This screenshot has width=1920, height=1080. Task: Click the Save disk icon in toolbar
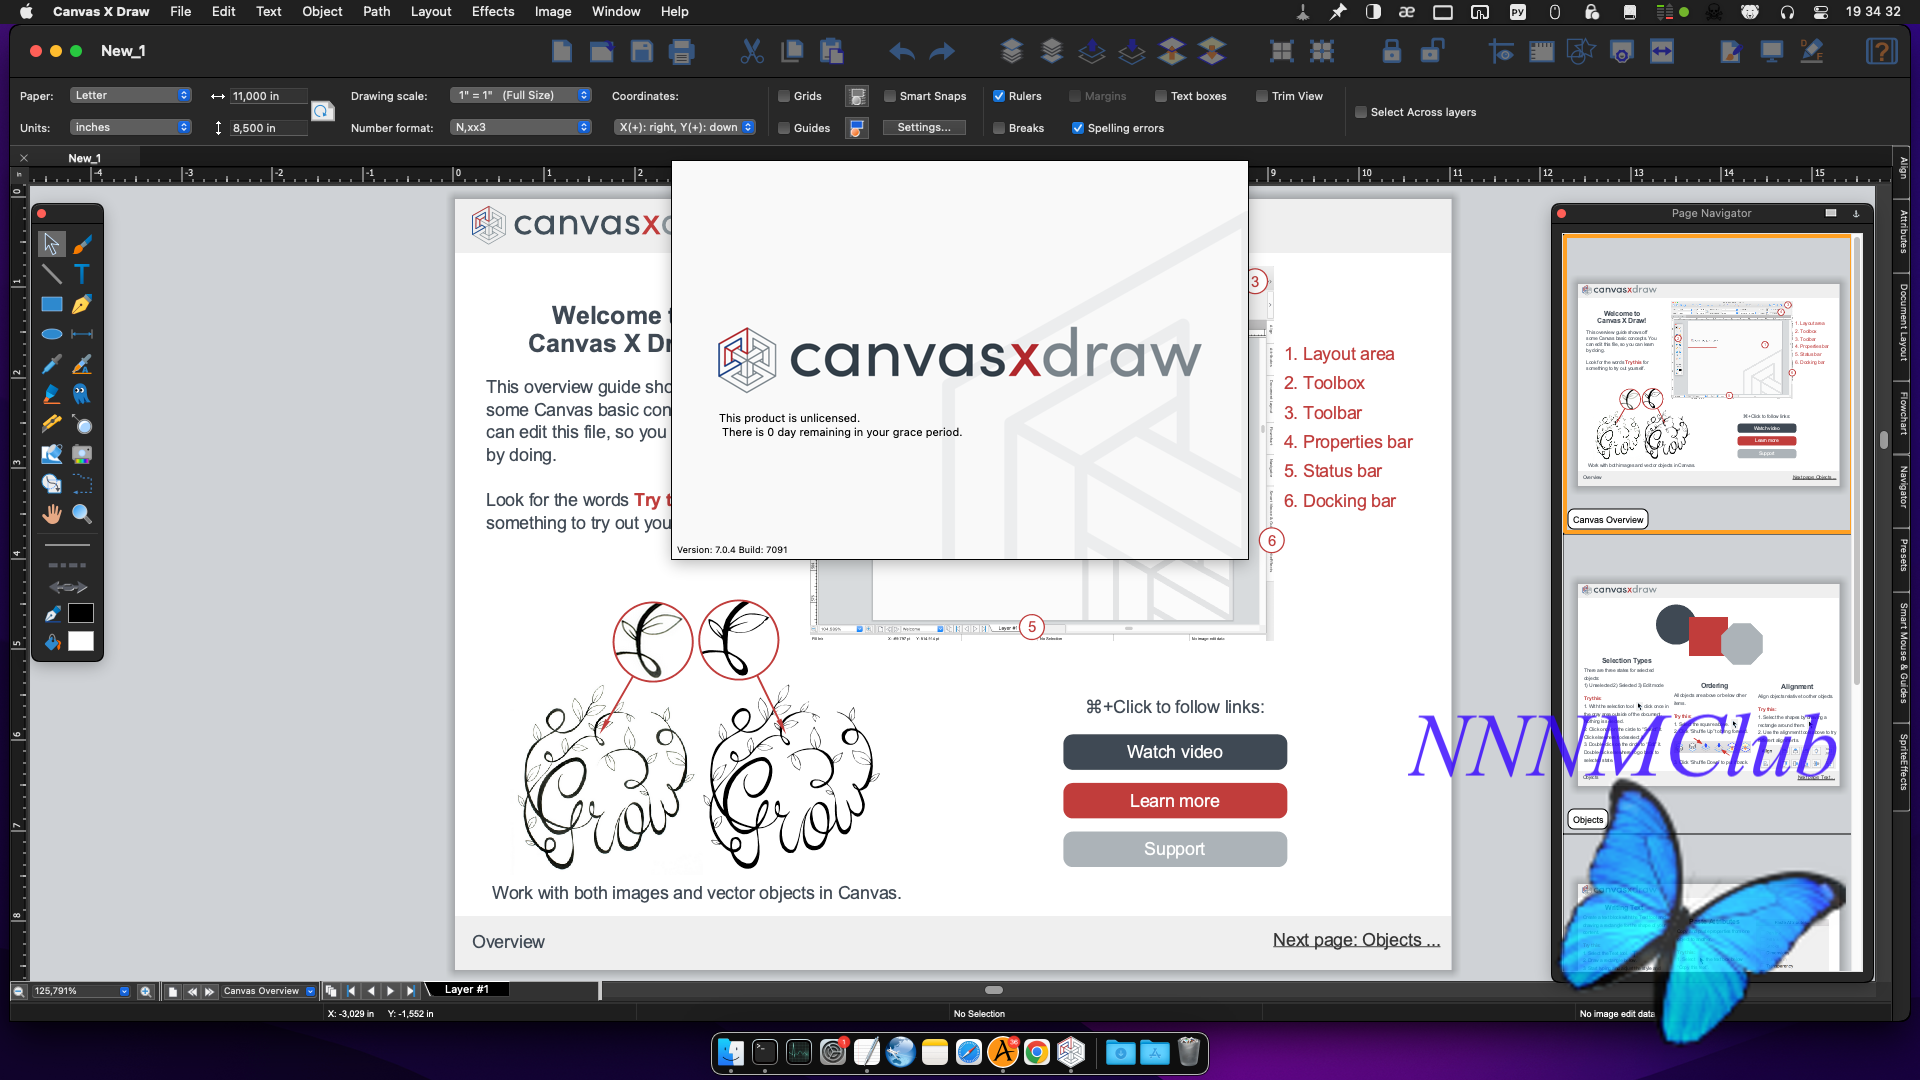(x=642, y=51)
